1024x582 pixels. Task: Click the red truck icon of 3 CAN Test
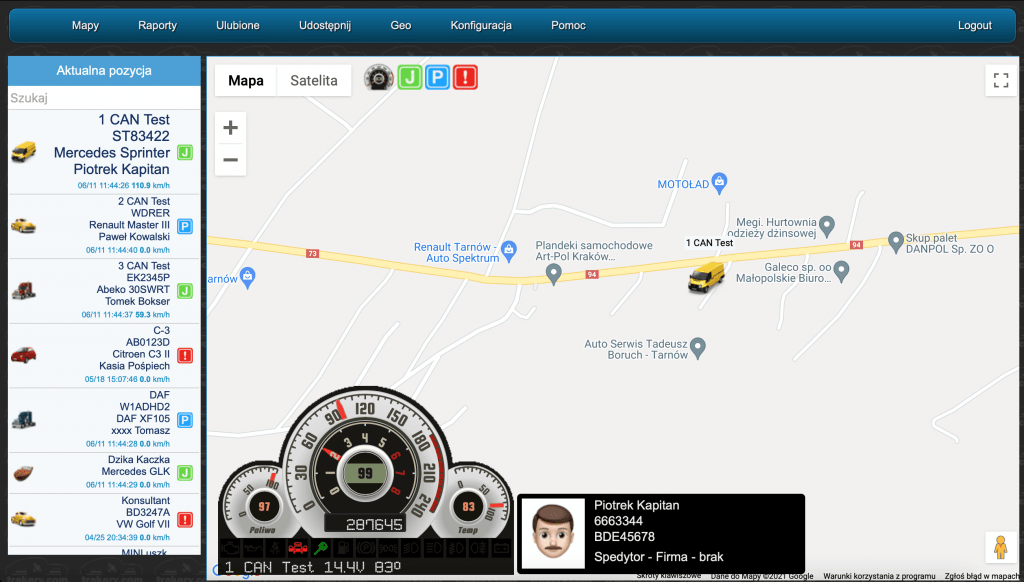tap(24, 291)
